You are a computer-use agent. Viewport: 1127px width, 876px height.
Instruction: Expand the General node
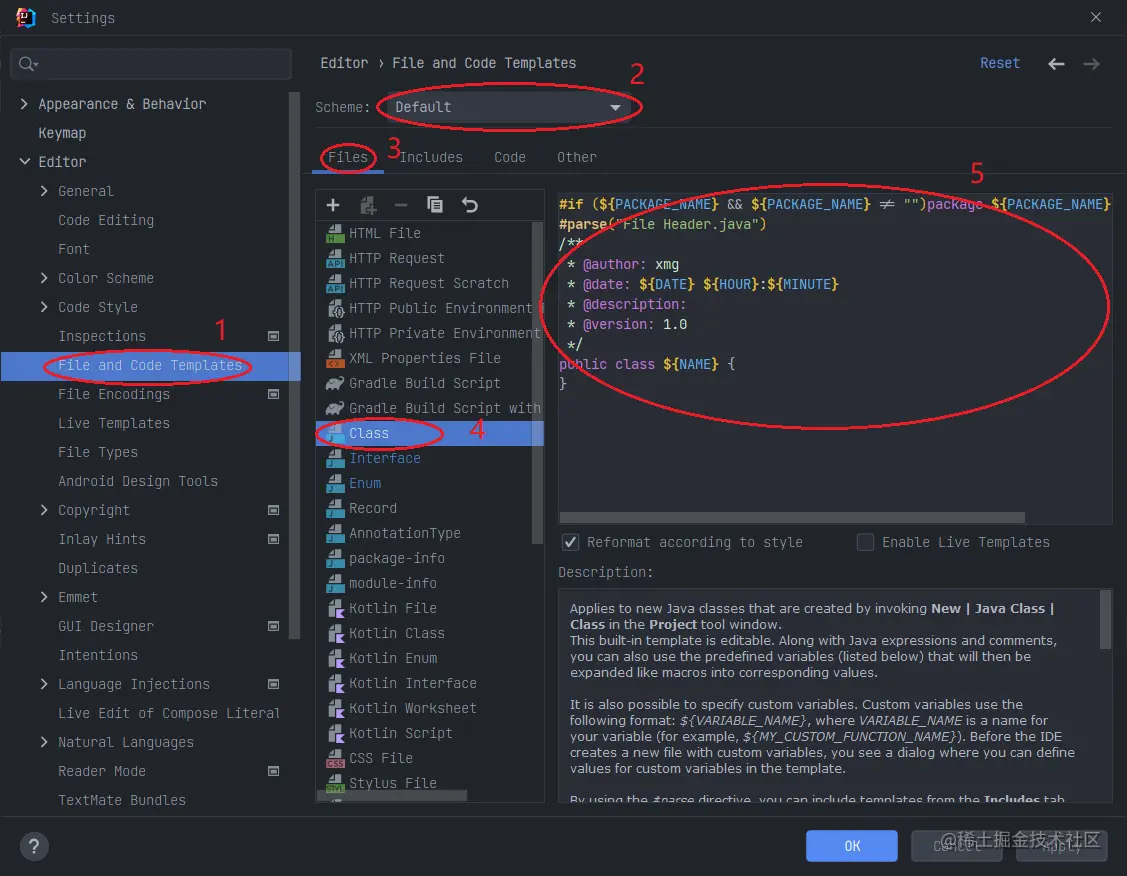(x=44, y=191)
